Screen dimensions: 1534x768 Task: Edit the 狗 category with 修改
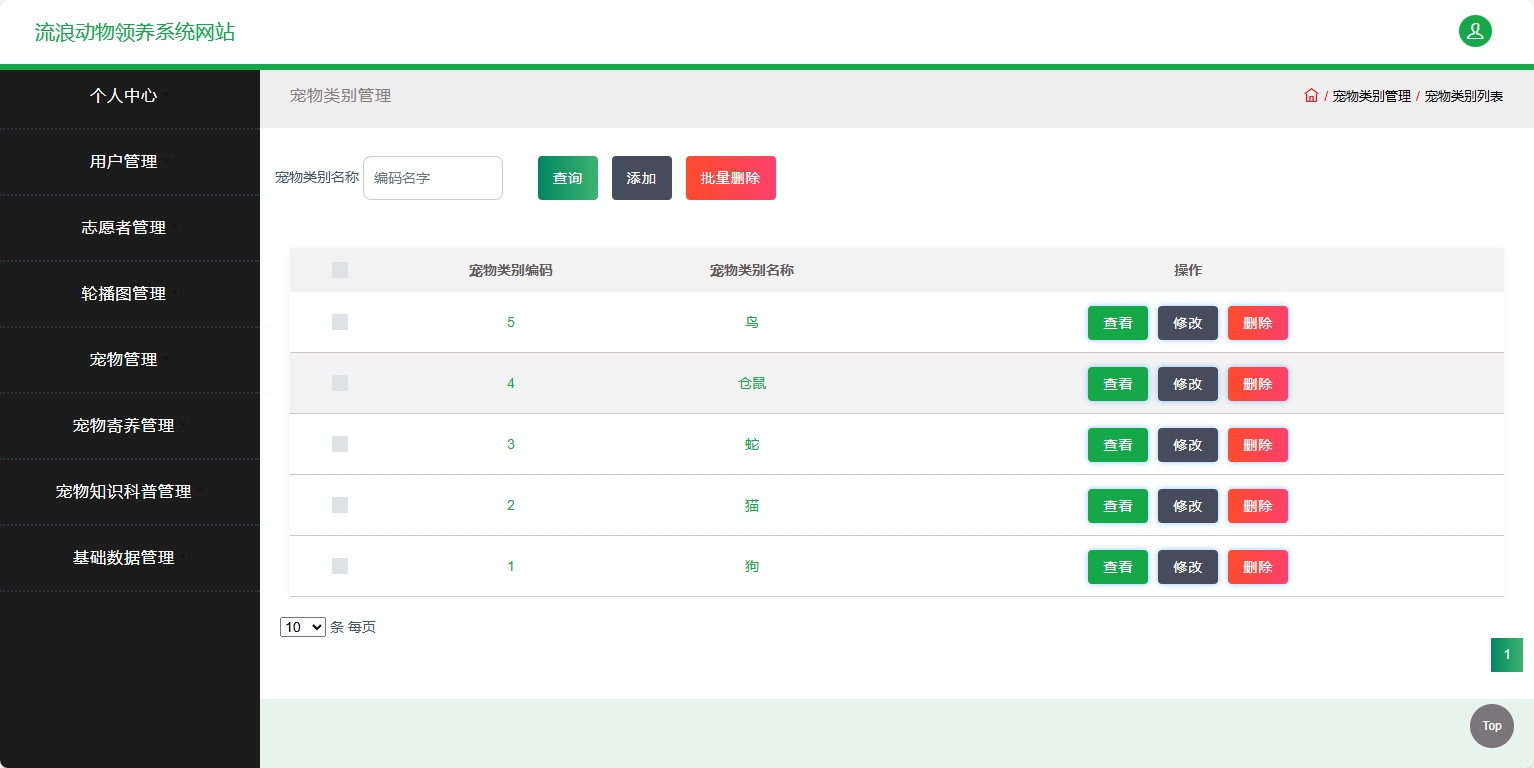coord(1188,567)
